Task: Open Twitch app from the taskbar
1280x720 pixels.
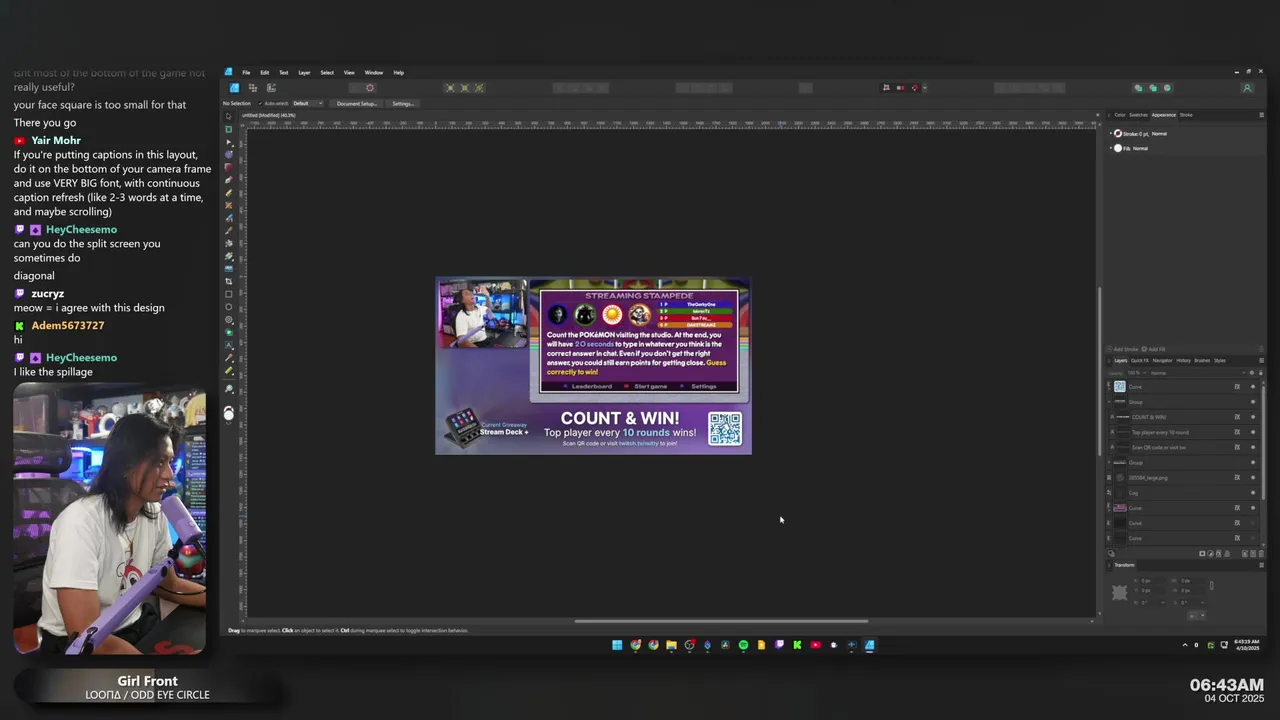Action: click(779, 645)
